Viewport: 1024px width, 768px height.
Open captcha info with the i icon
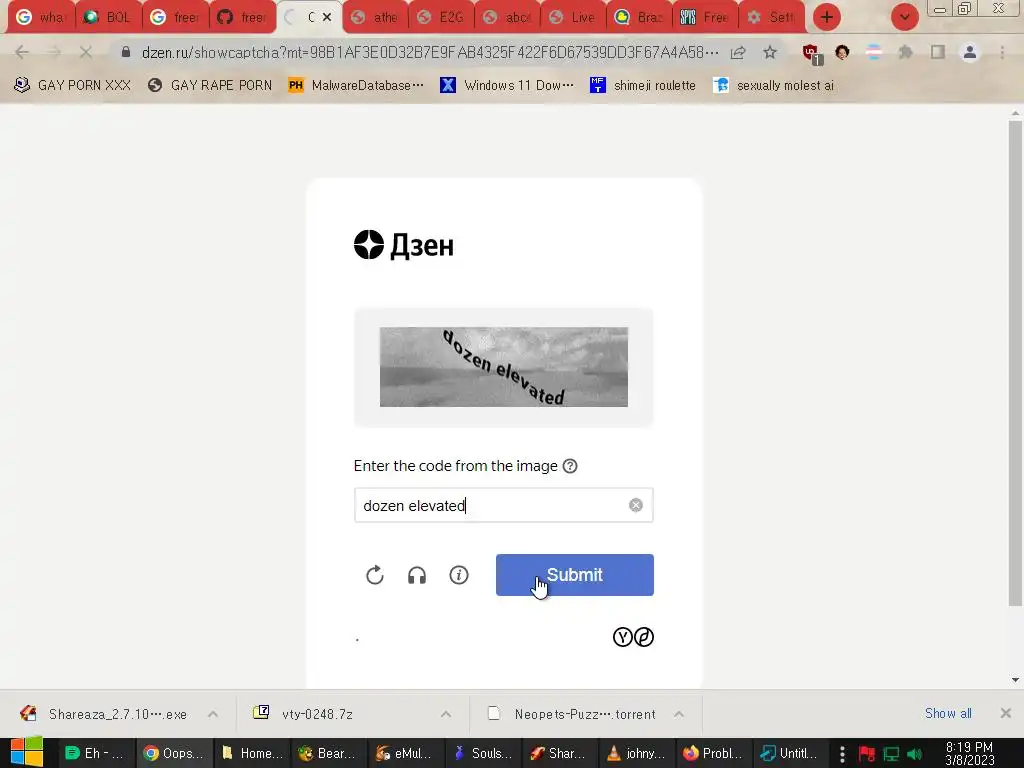[459, 575]
